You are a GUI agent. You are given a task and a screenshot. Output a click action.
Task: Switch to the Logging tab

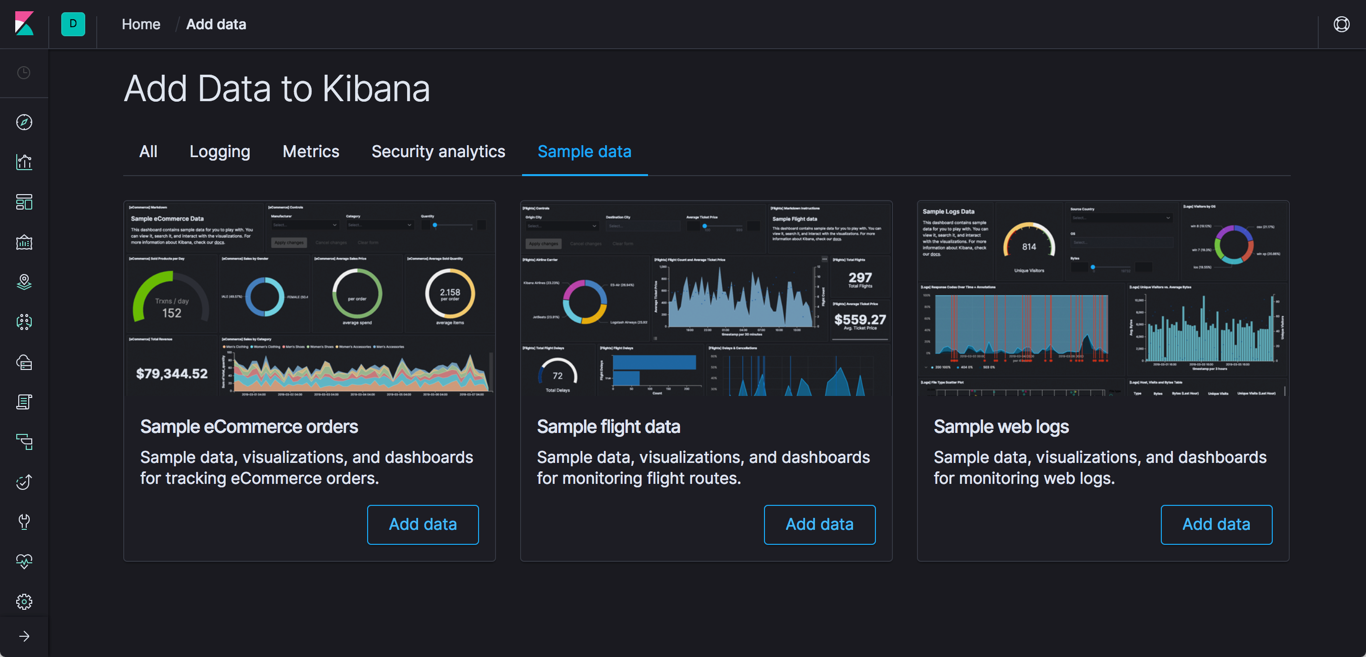(x=219, y=151)
